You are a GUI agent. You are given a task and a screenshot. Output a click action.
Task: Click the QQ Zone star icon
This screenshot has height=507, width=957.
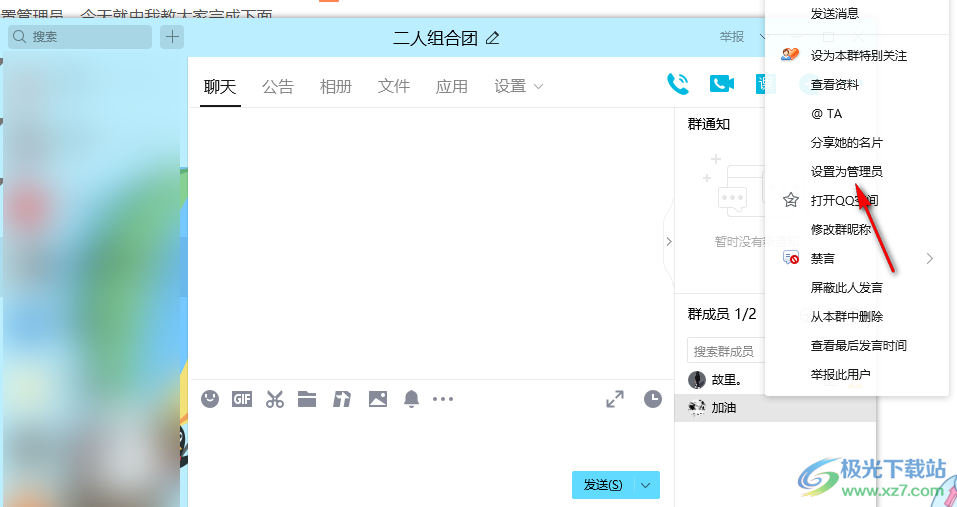(x=791, y=200)
